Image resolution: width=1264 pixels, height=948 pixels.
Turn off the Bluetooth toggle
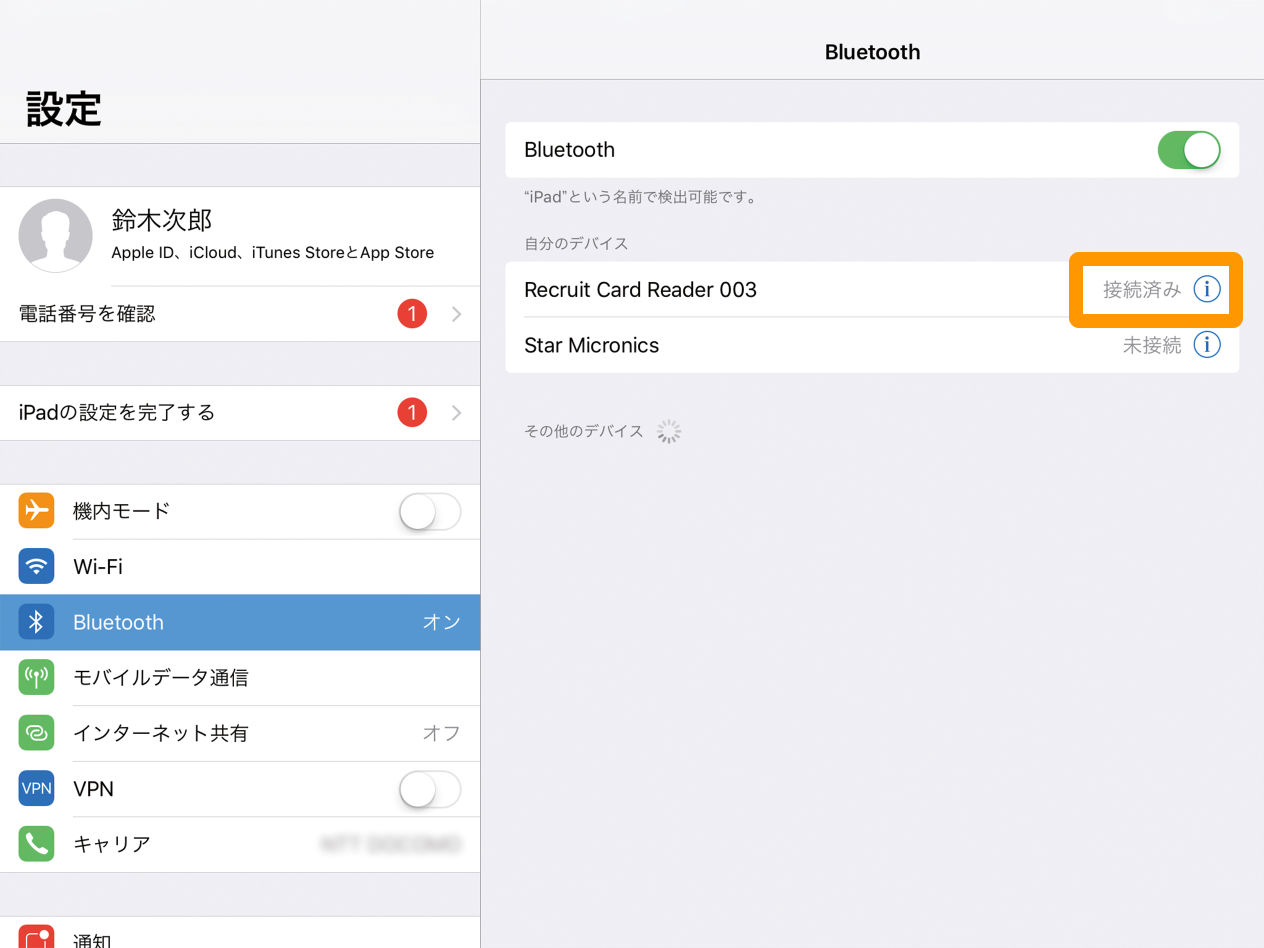click(1189, 150)
